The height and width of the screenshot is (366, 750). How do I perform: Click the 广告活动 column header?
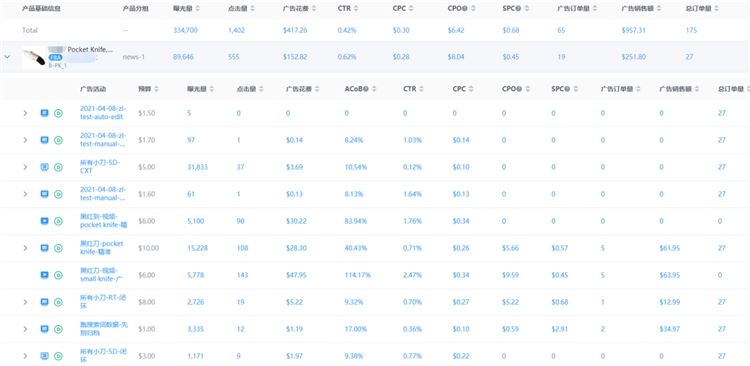click(x=93, y=89)
